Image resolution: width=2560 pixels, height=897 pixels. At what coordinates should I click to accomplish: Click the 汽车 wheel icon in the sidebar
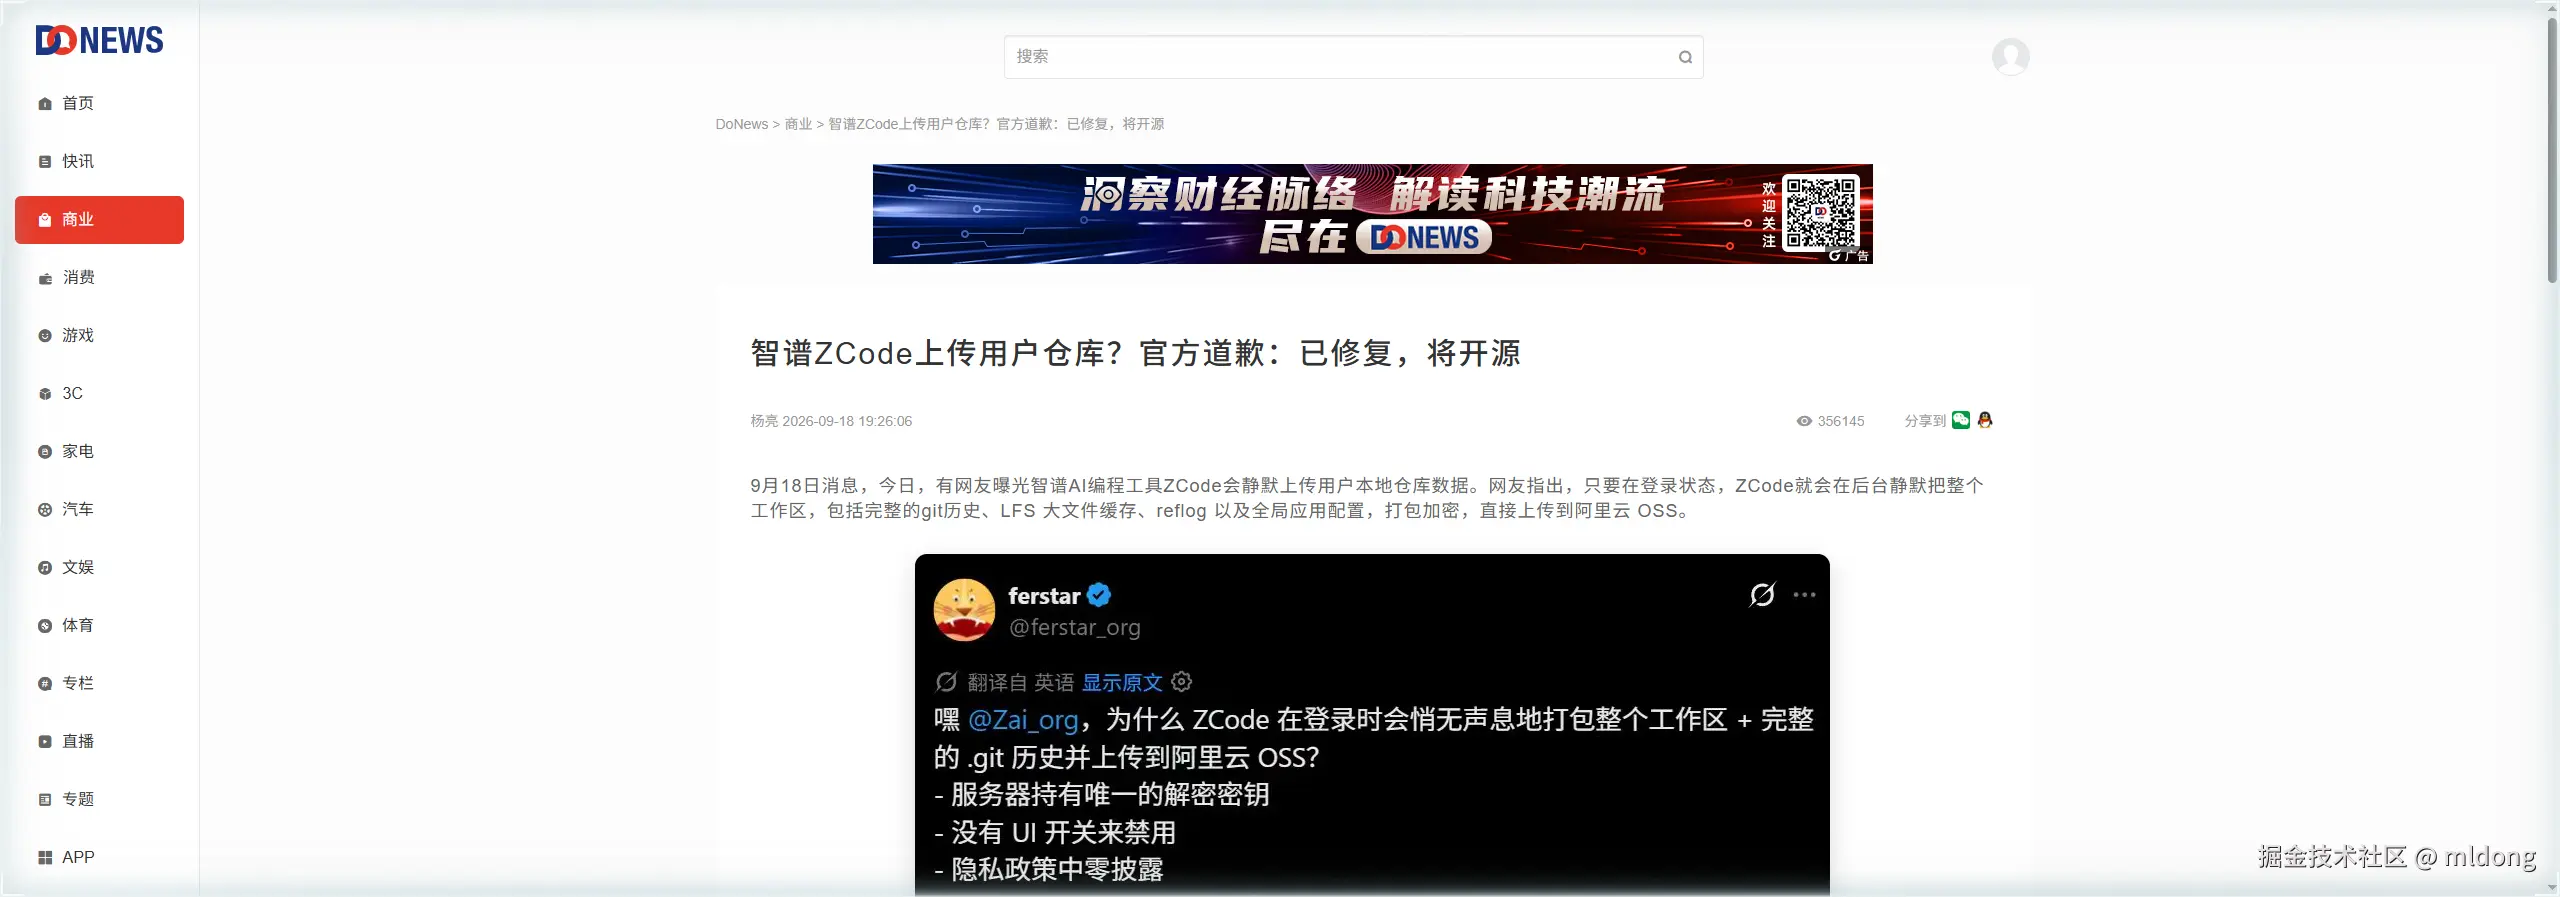45,510
